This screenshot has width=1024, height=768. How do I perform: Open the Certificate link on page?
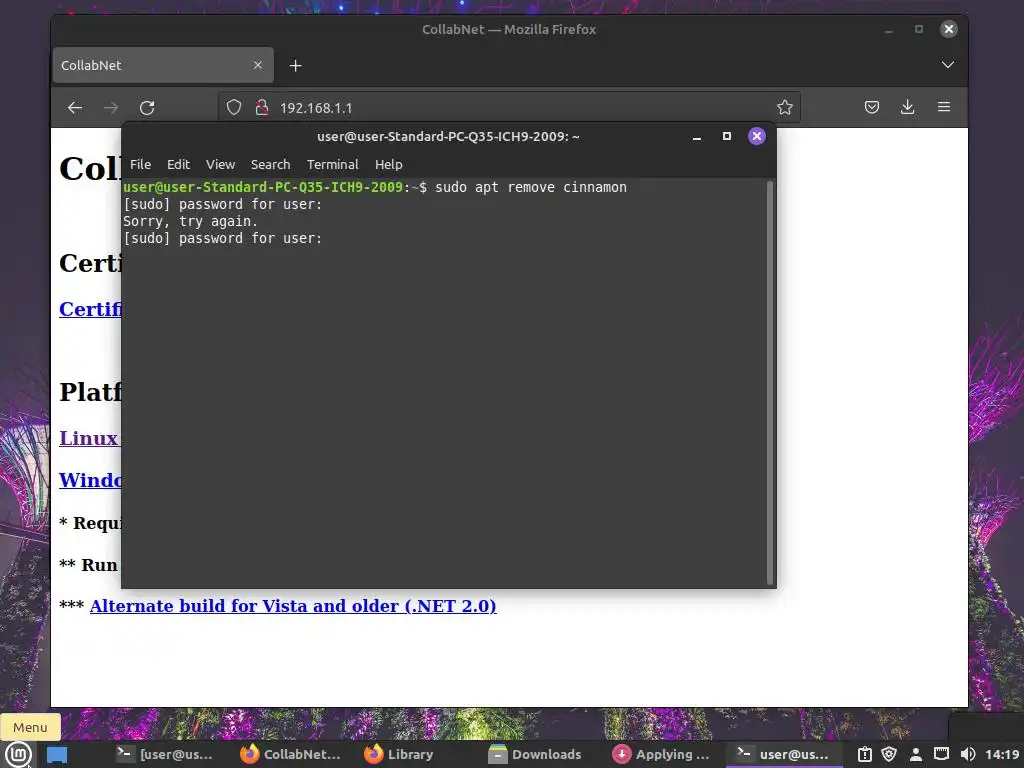tap(90, 309)
